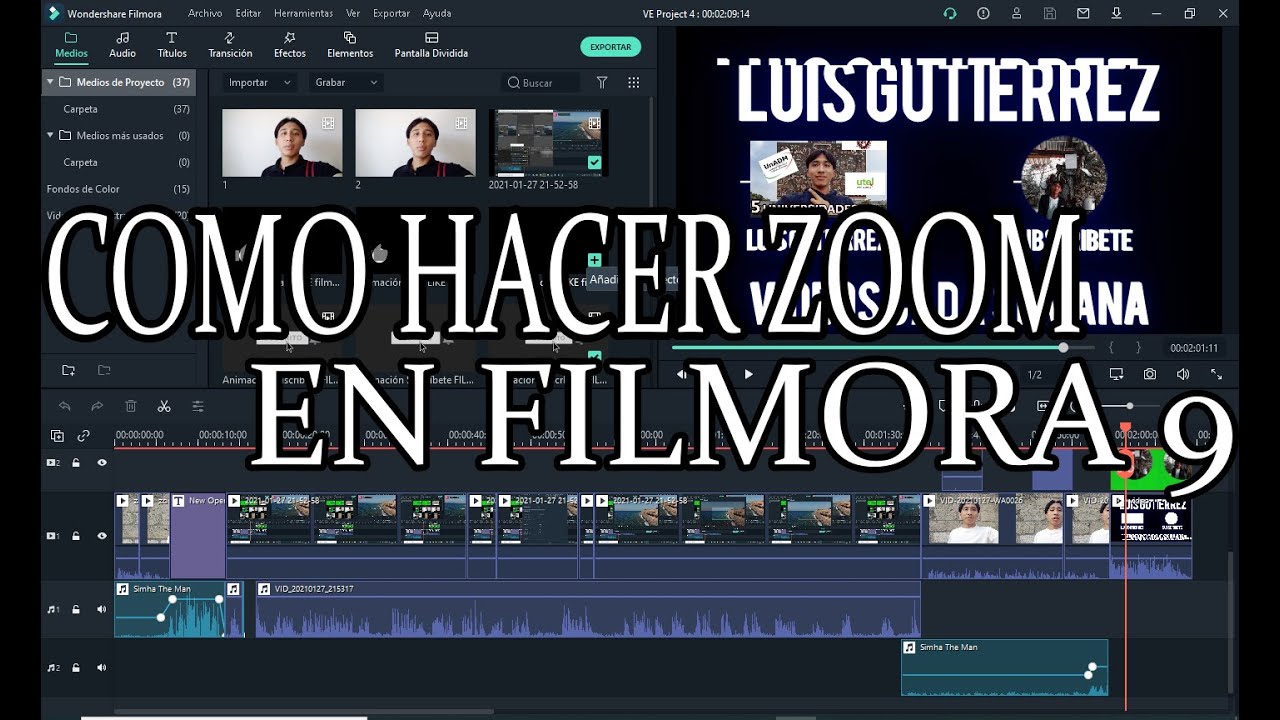The width and height of the screenshot is (1280, 720).
Task: Click the preview progress slider handle
Action: (1063, 347)
